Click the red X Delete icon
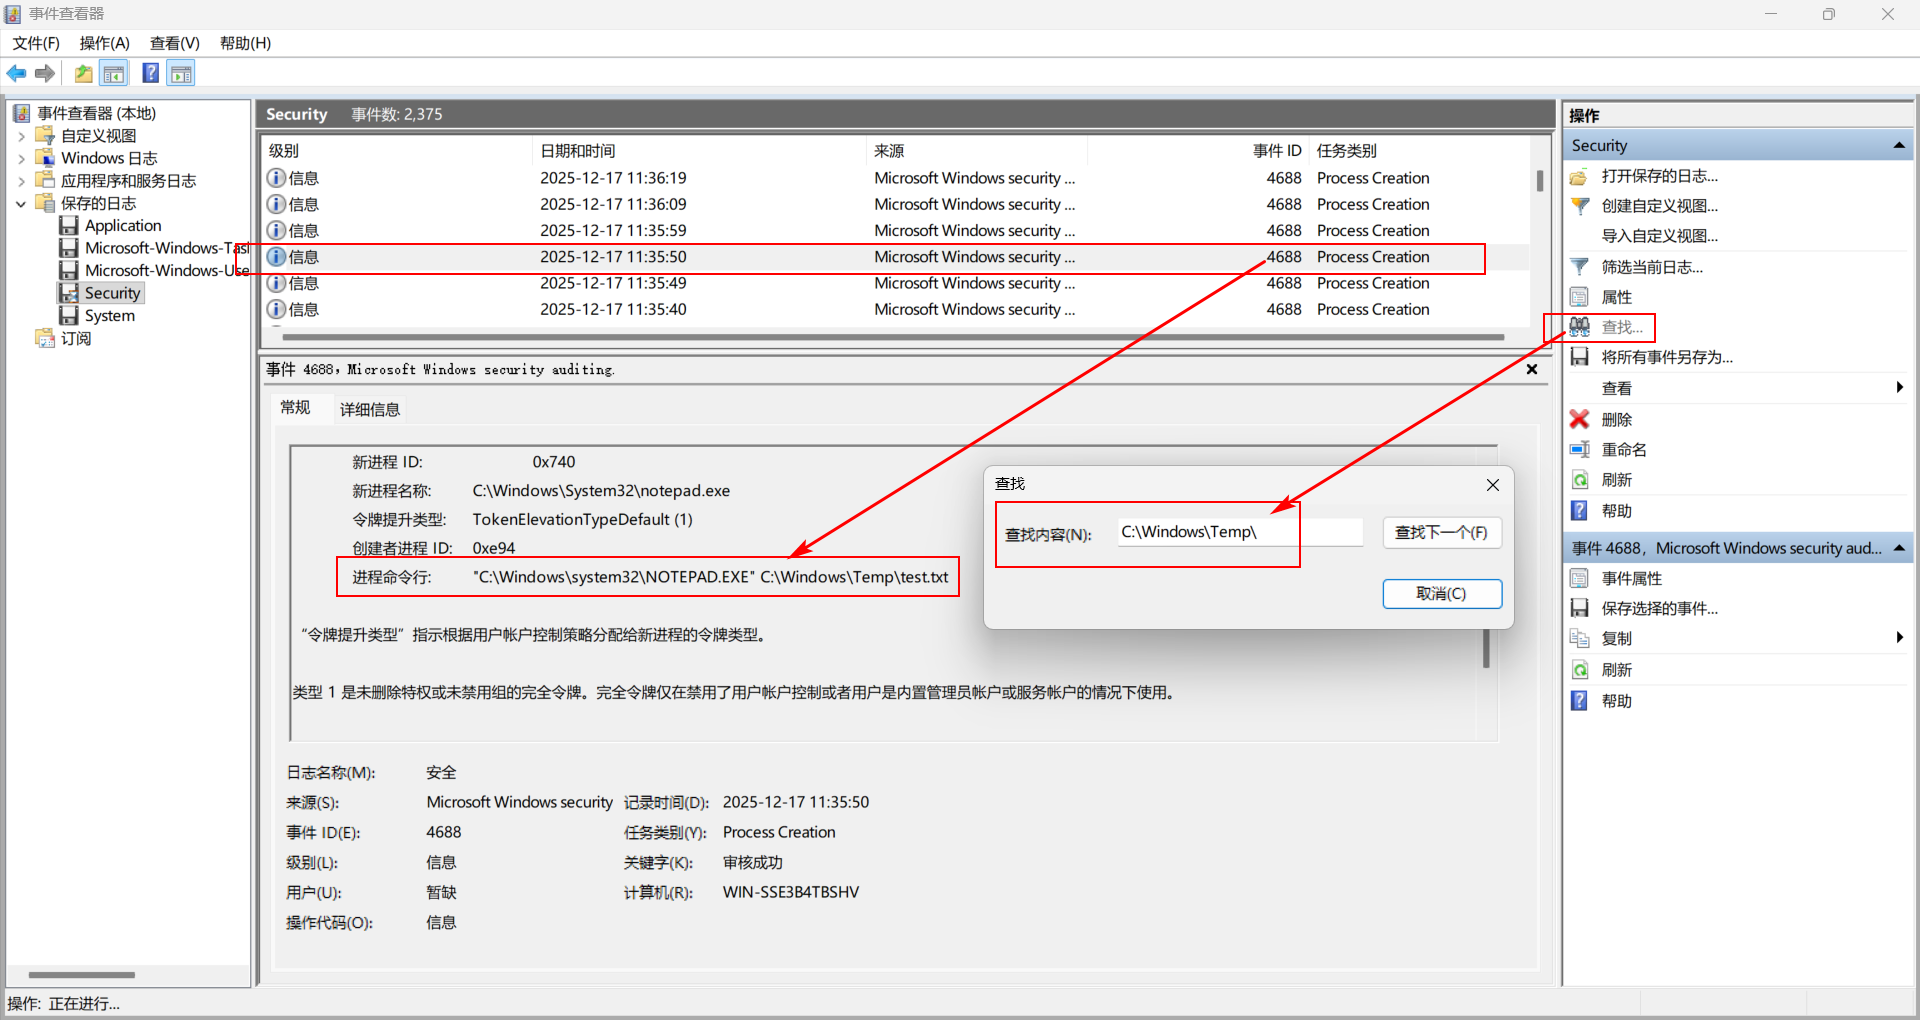This screenshot has height=1020, width=1920. tap(1580, 419)
